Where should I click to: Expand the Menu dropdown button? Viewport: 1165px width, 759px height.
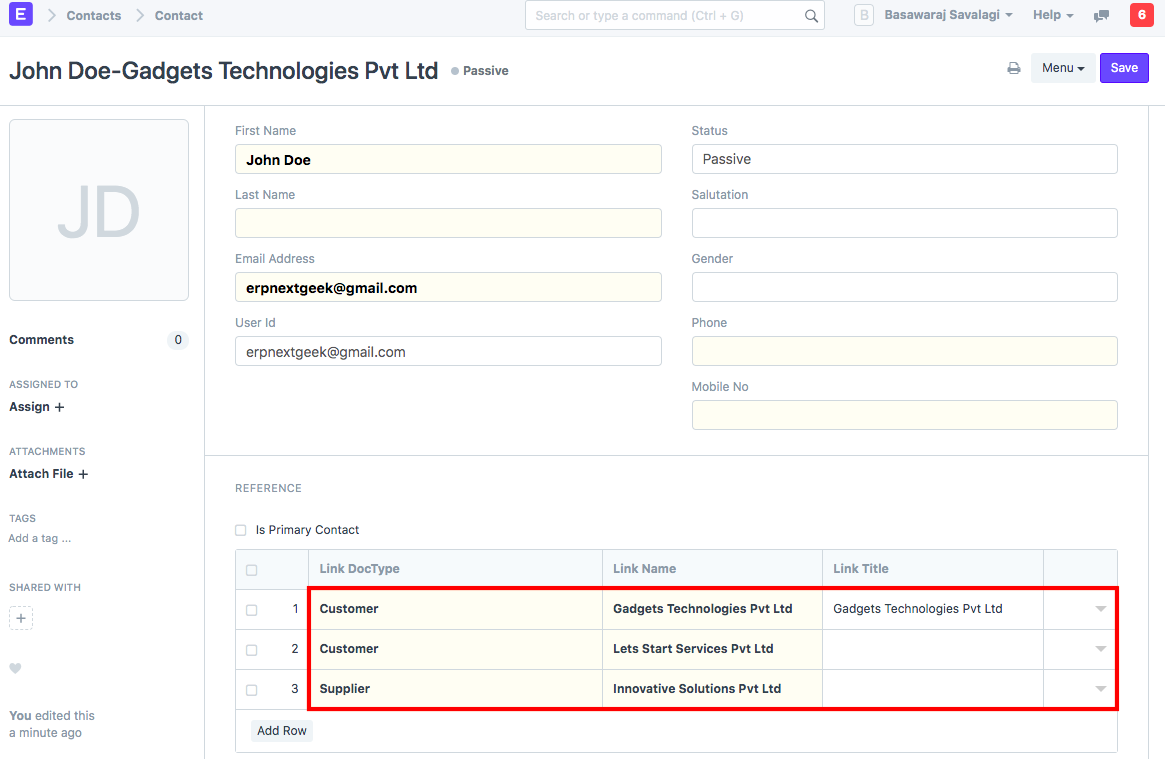pyautogui.click(x=1063, y=68)
